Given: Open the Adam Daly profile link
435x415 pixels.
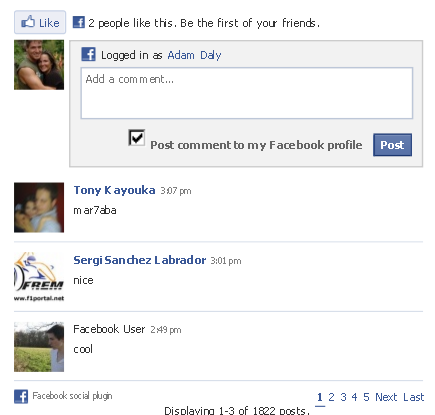Looking at the screenshot, I should pyautogui.click(x=194, y=55).
